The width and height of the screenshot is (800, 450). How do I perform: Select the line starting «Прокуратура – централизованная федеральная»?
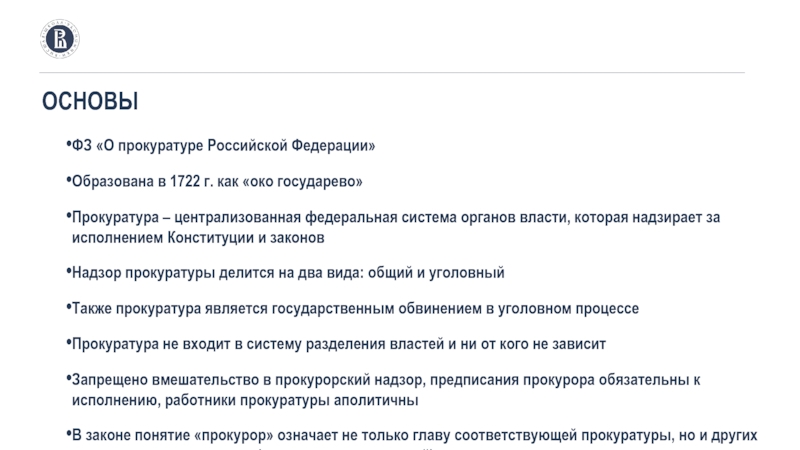pyautogui.click(x=395, y=218)
